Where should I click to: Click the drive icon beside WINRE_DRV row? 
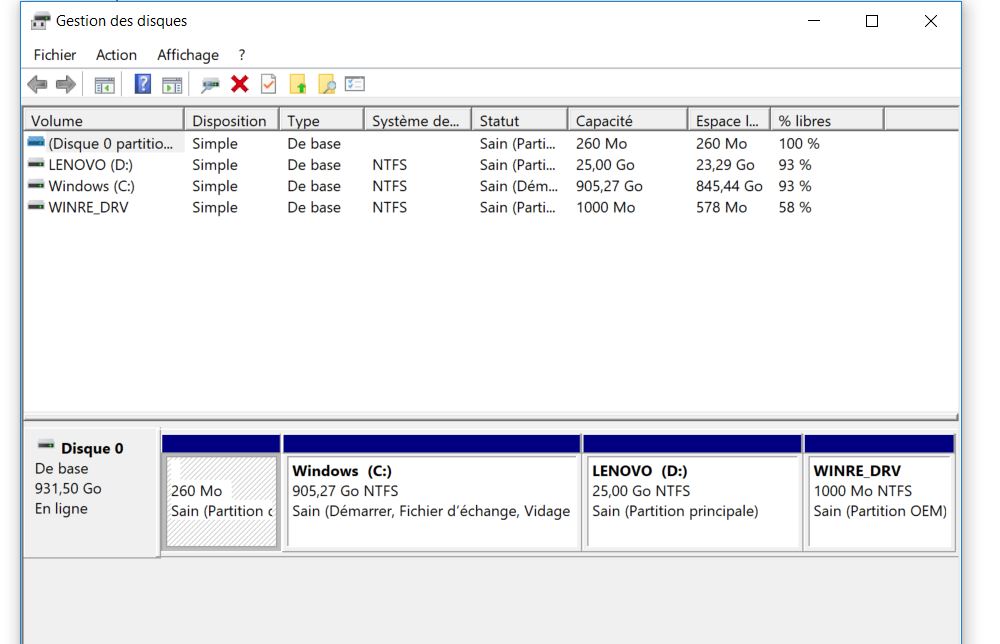(36, 207)
